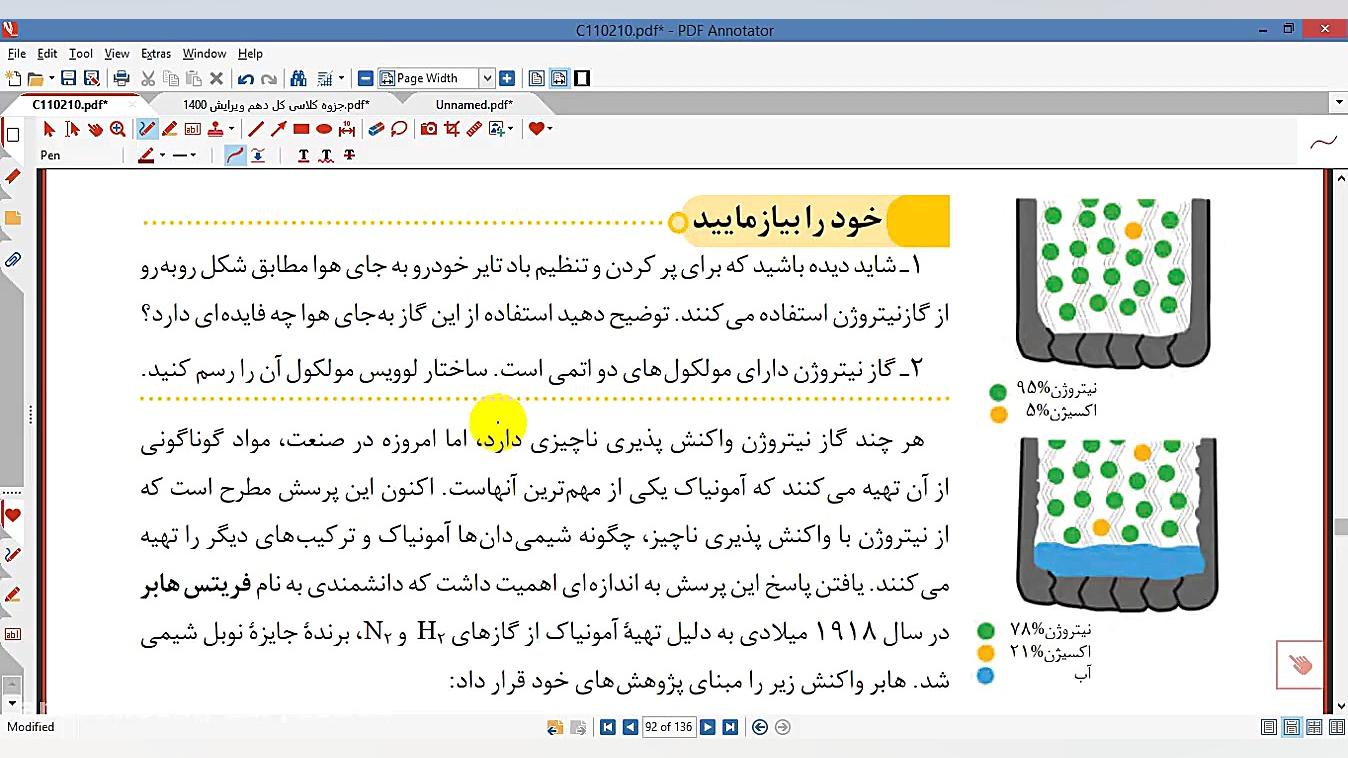This screenshot has height=758, width=1348.
Task: Select the Stamp tool
Action: pyautogui.click(x=215, y=129)
